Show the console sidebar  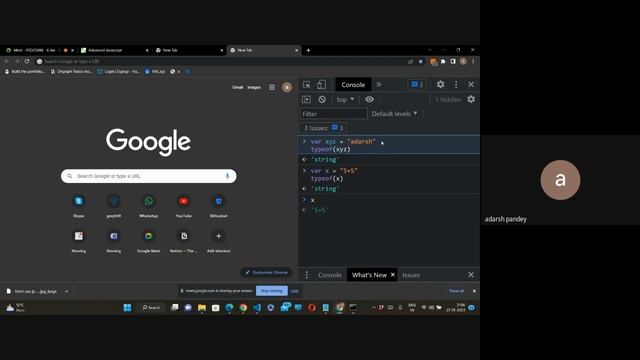307,100
